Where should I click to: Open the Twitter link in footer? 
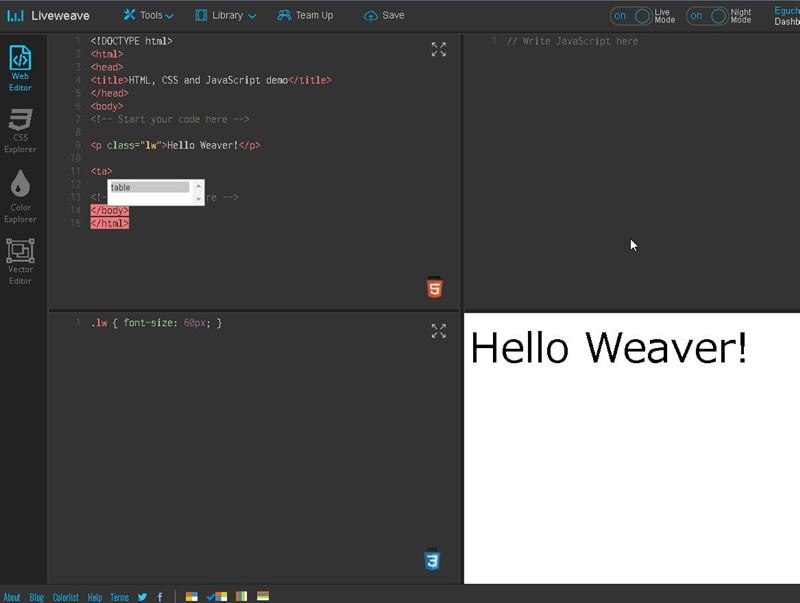tap(142, 597)
